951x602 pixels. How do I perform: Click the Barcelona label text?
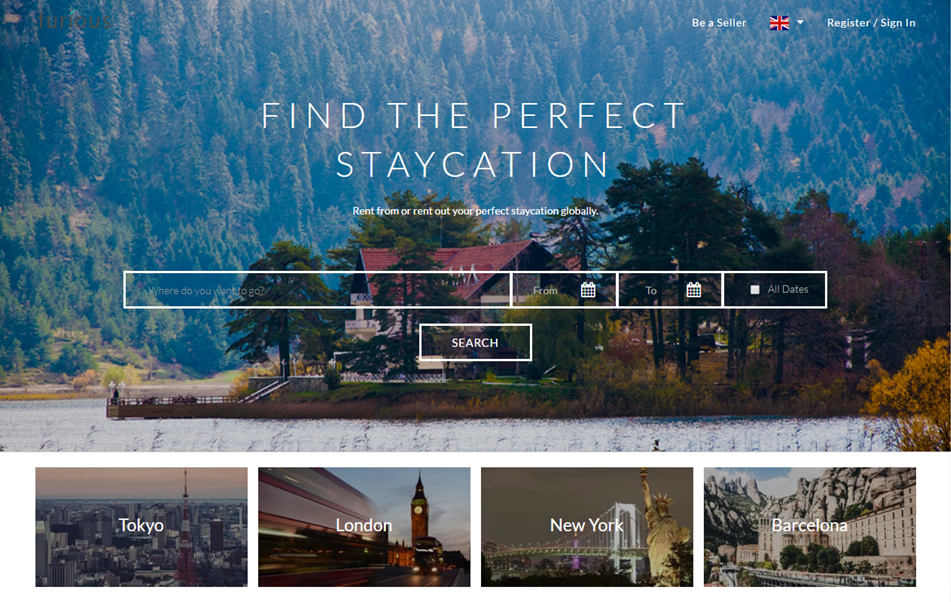(810, 525)
